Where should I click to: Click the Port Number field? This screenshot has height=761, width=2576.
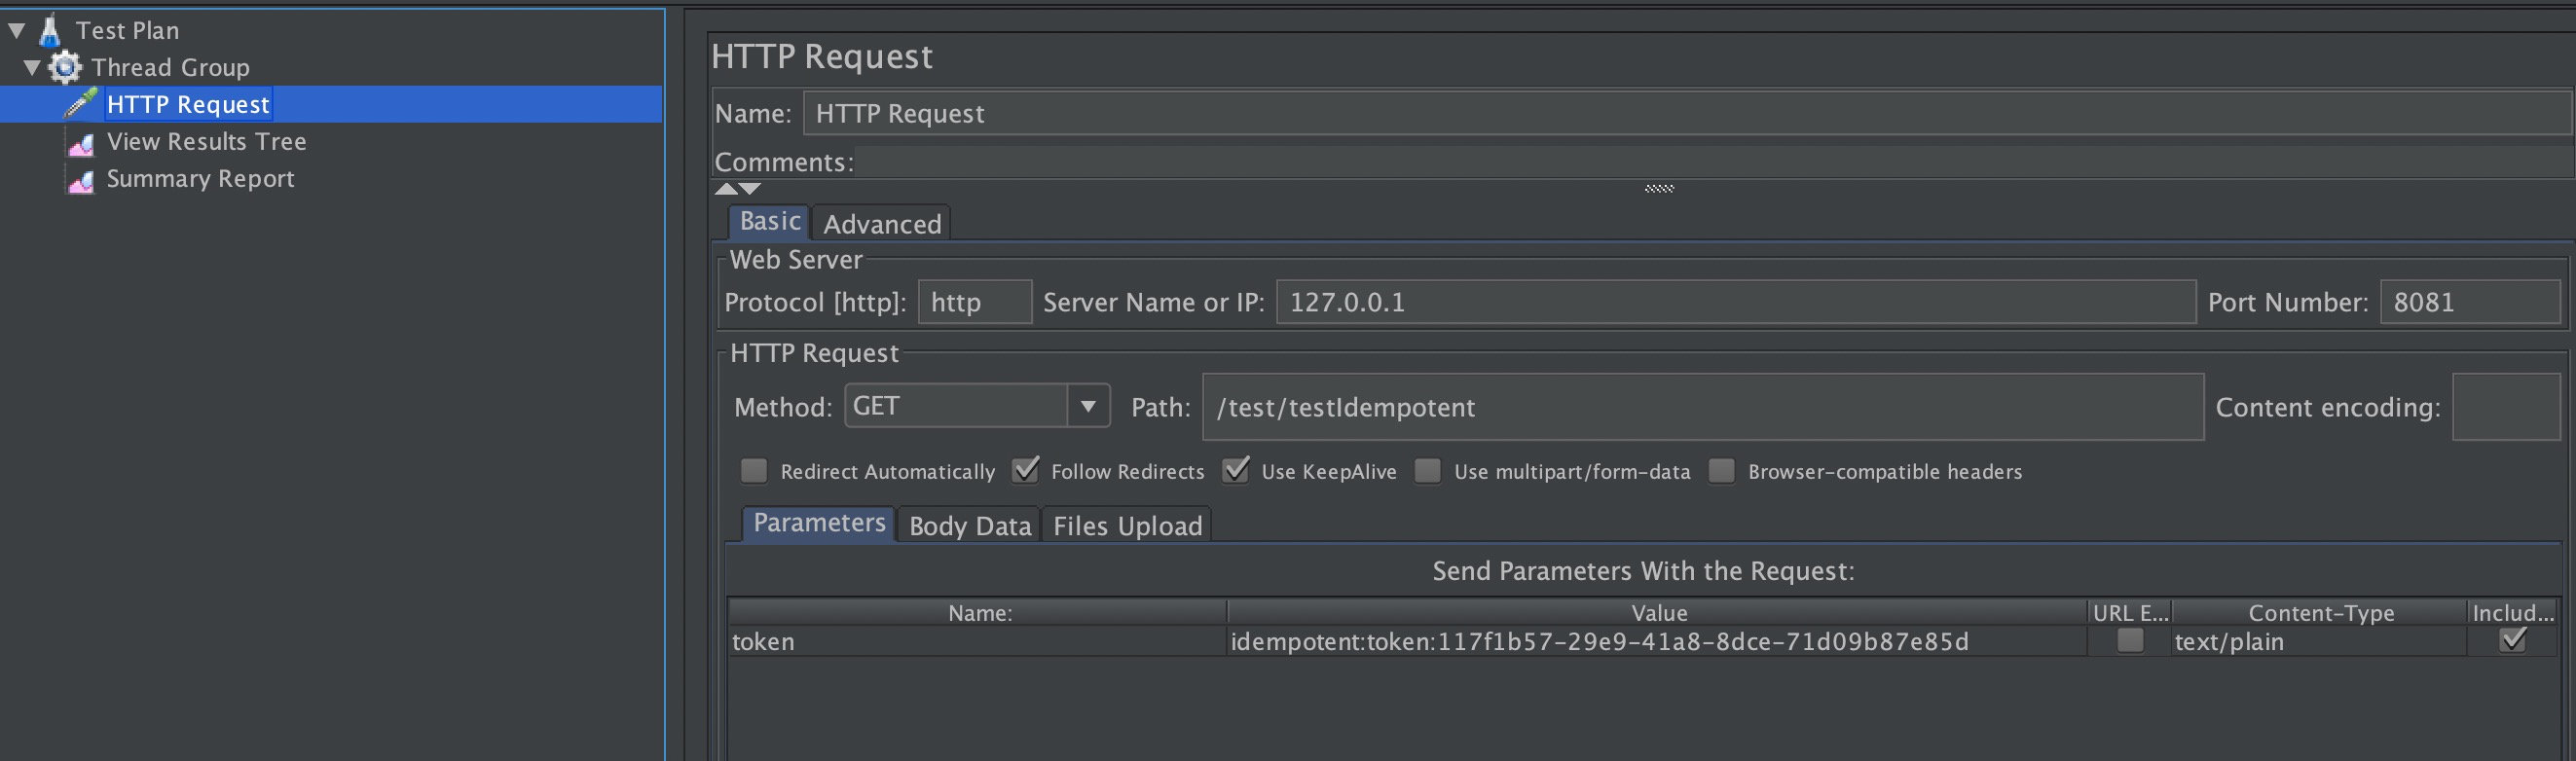(2468, 302)
